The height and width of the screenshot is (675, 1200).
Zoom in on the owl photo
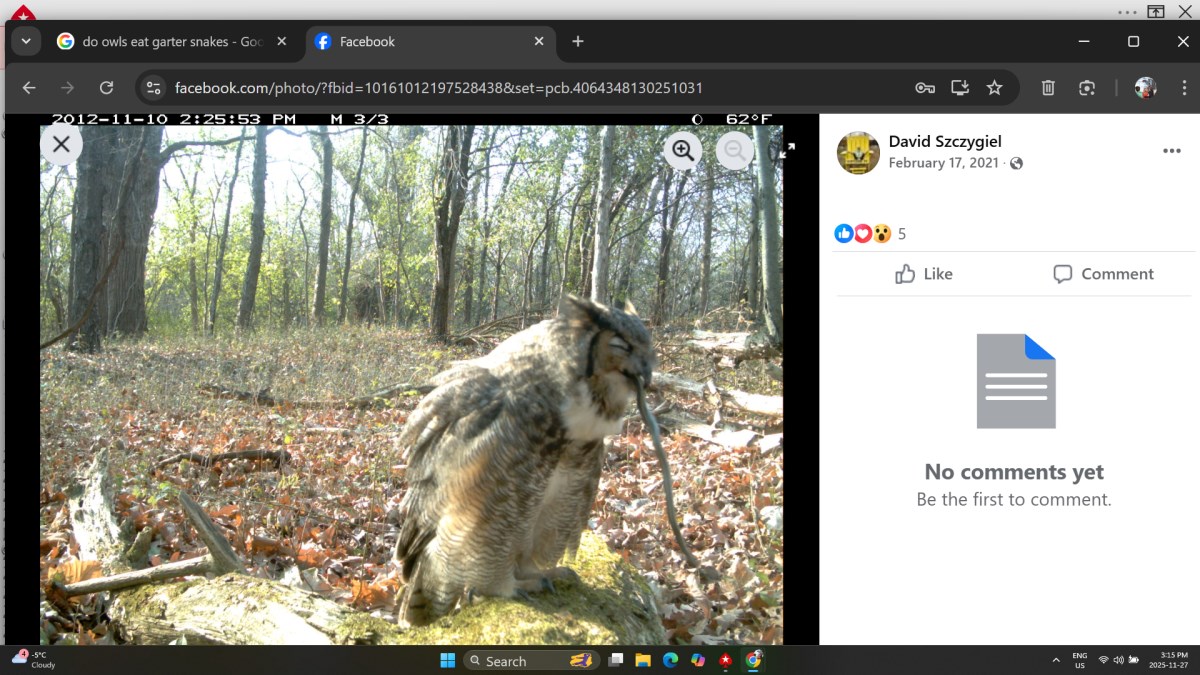683,150
